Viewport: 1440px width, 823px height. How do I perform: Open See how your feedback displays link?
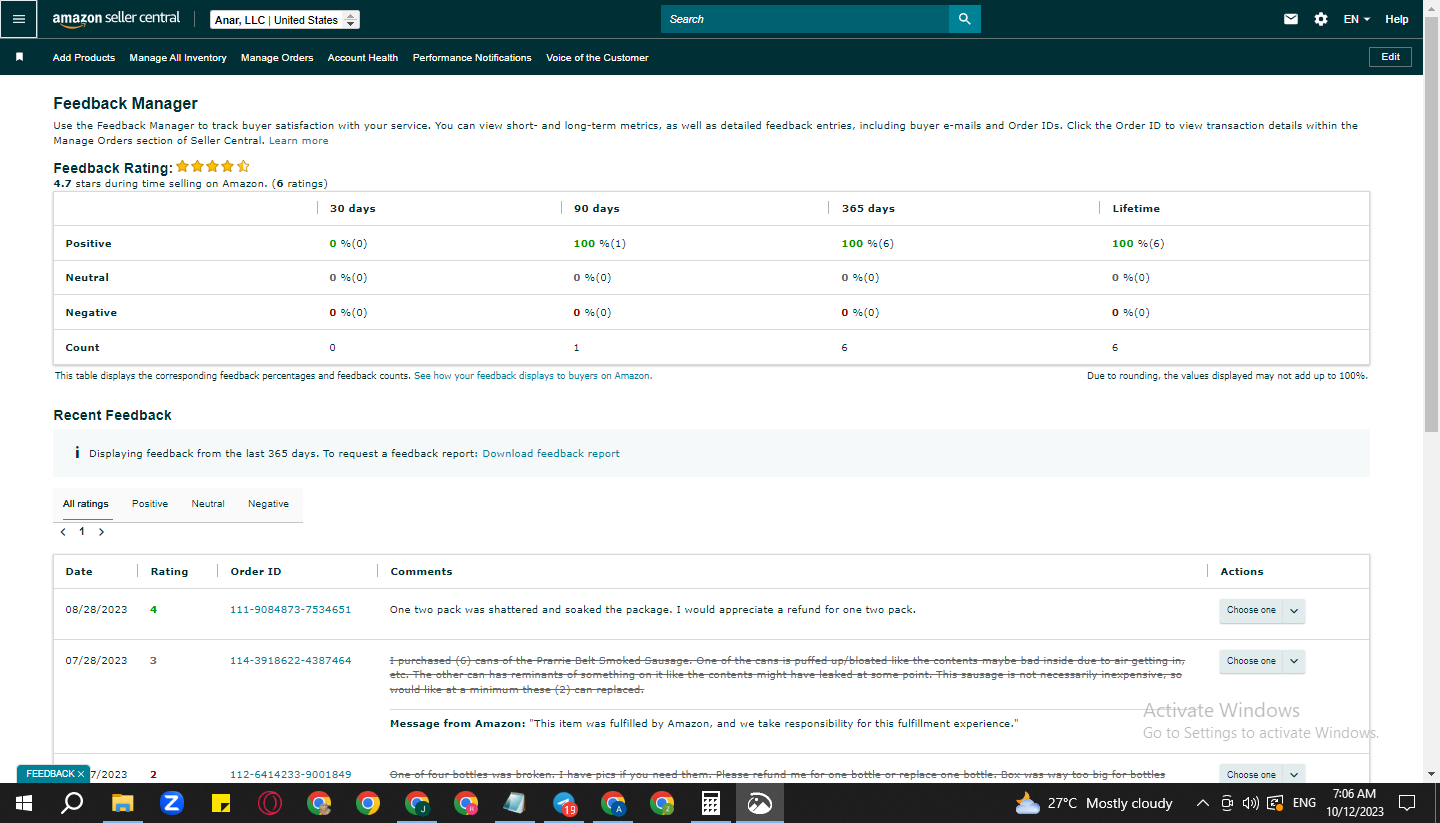click(533, 376)
